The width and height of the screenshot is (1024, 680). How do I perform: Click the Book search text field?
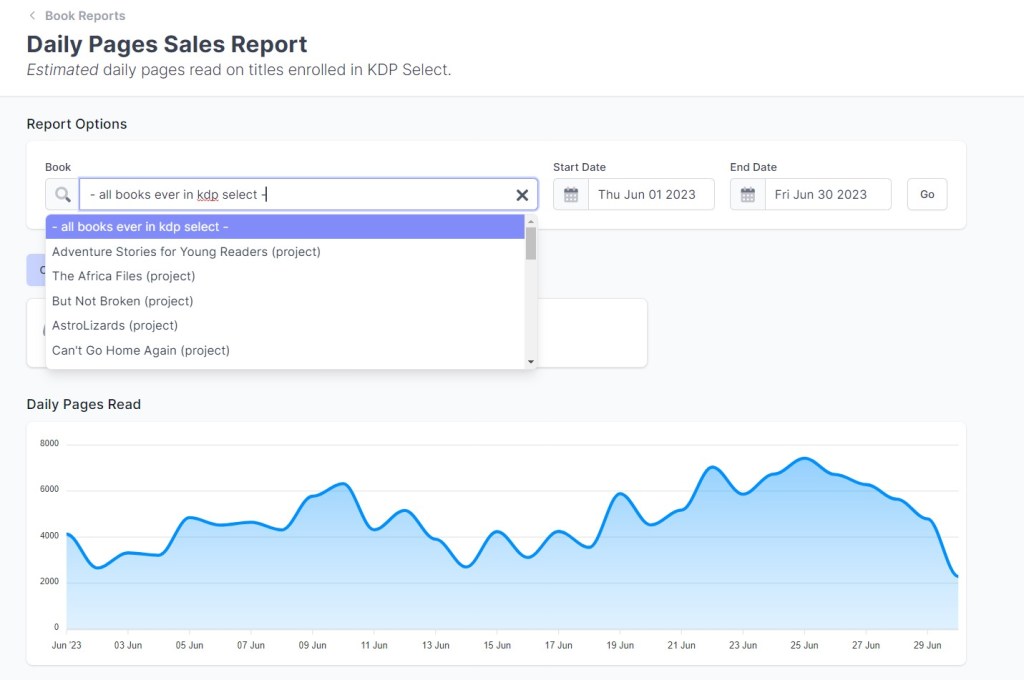point(300,195)
